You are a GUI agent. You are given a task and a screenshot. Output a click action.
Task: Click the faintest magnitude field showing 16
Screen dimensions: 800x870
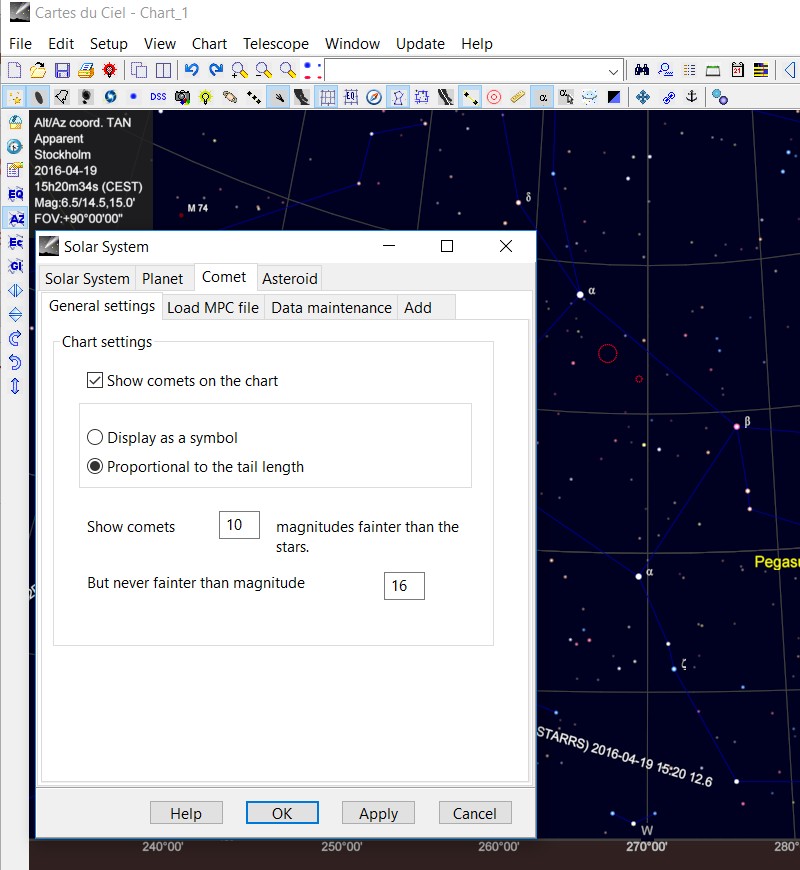404,585
